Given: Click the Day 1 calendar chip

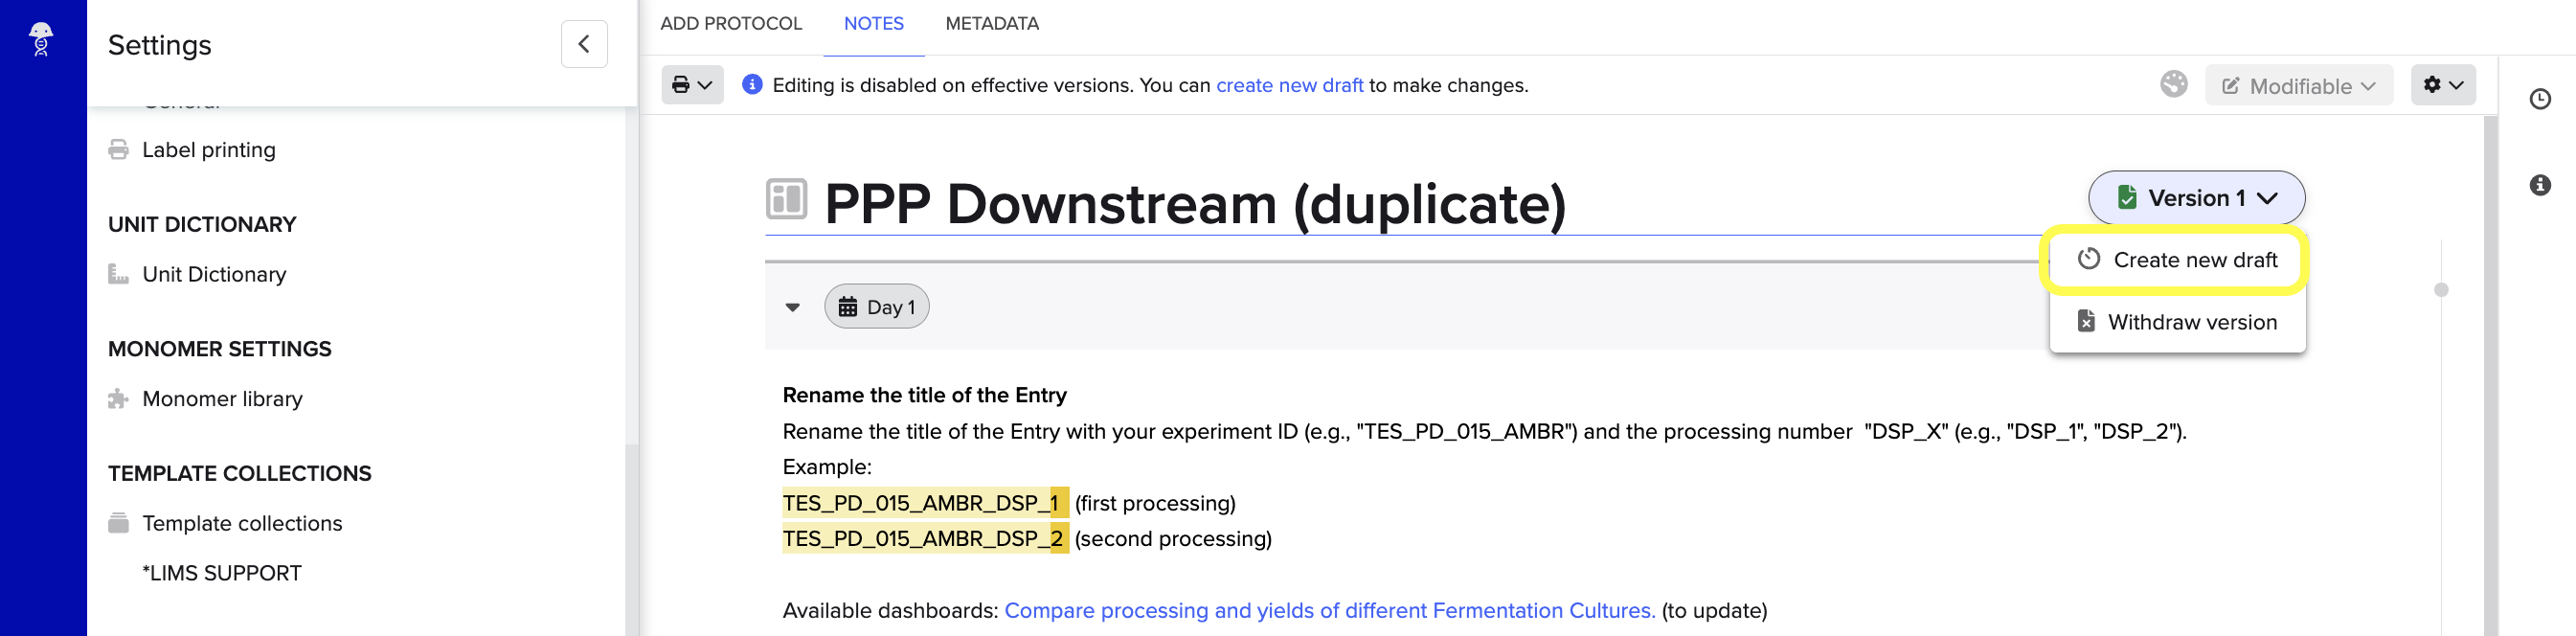Looking at the screenshot, I should pos(876,307).
